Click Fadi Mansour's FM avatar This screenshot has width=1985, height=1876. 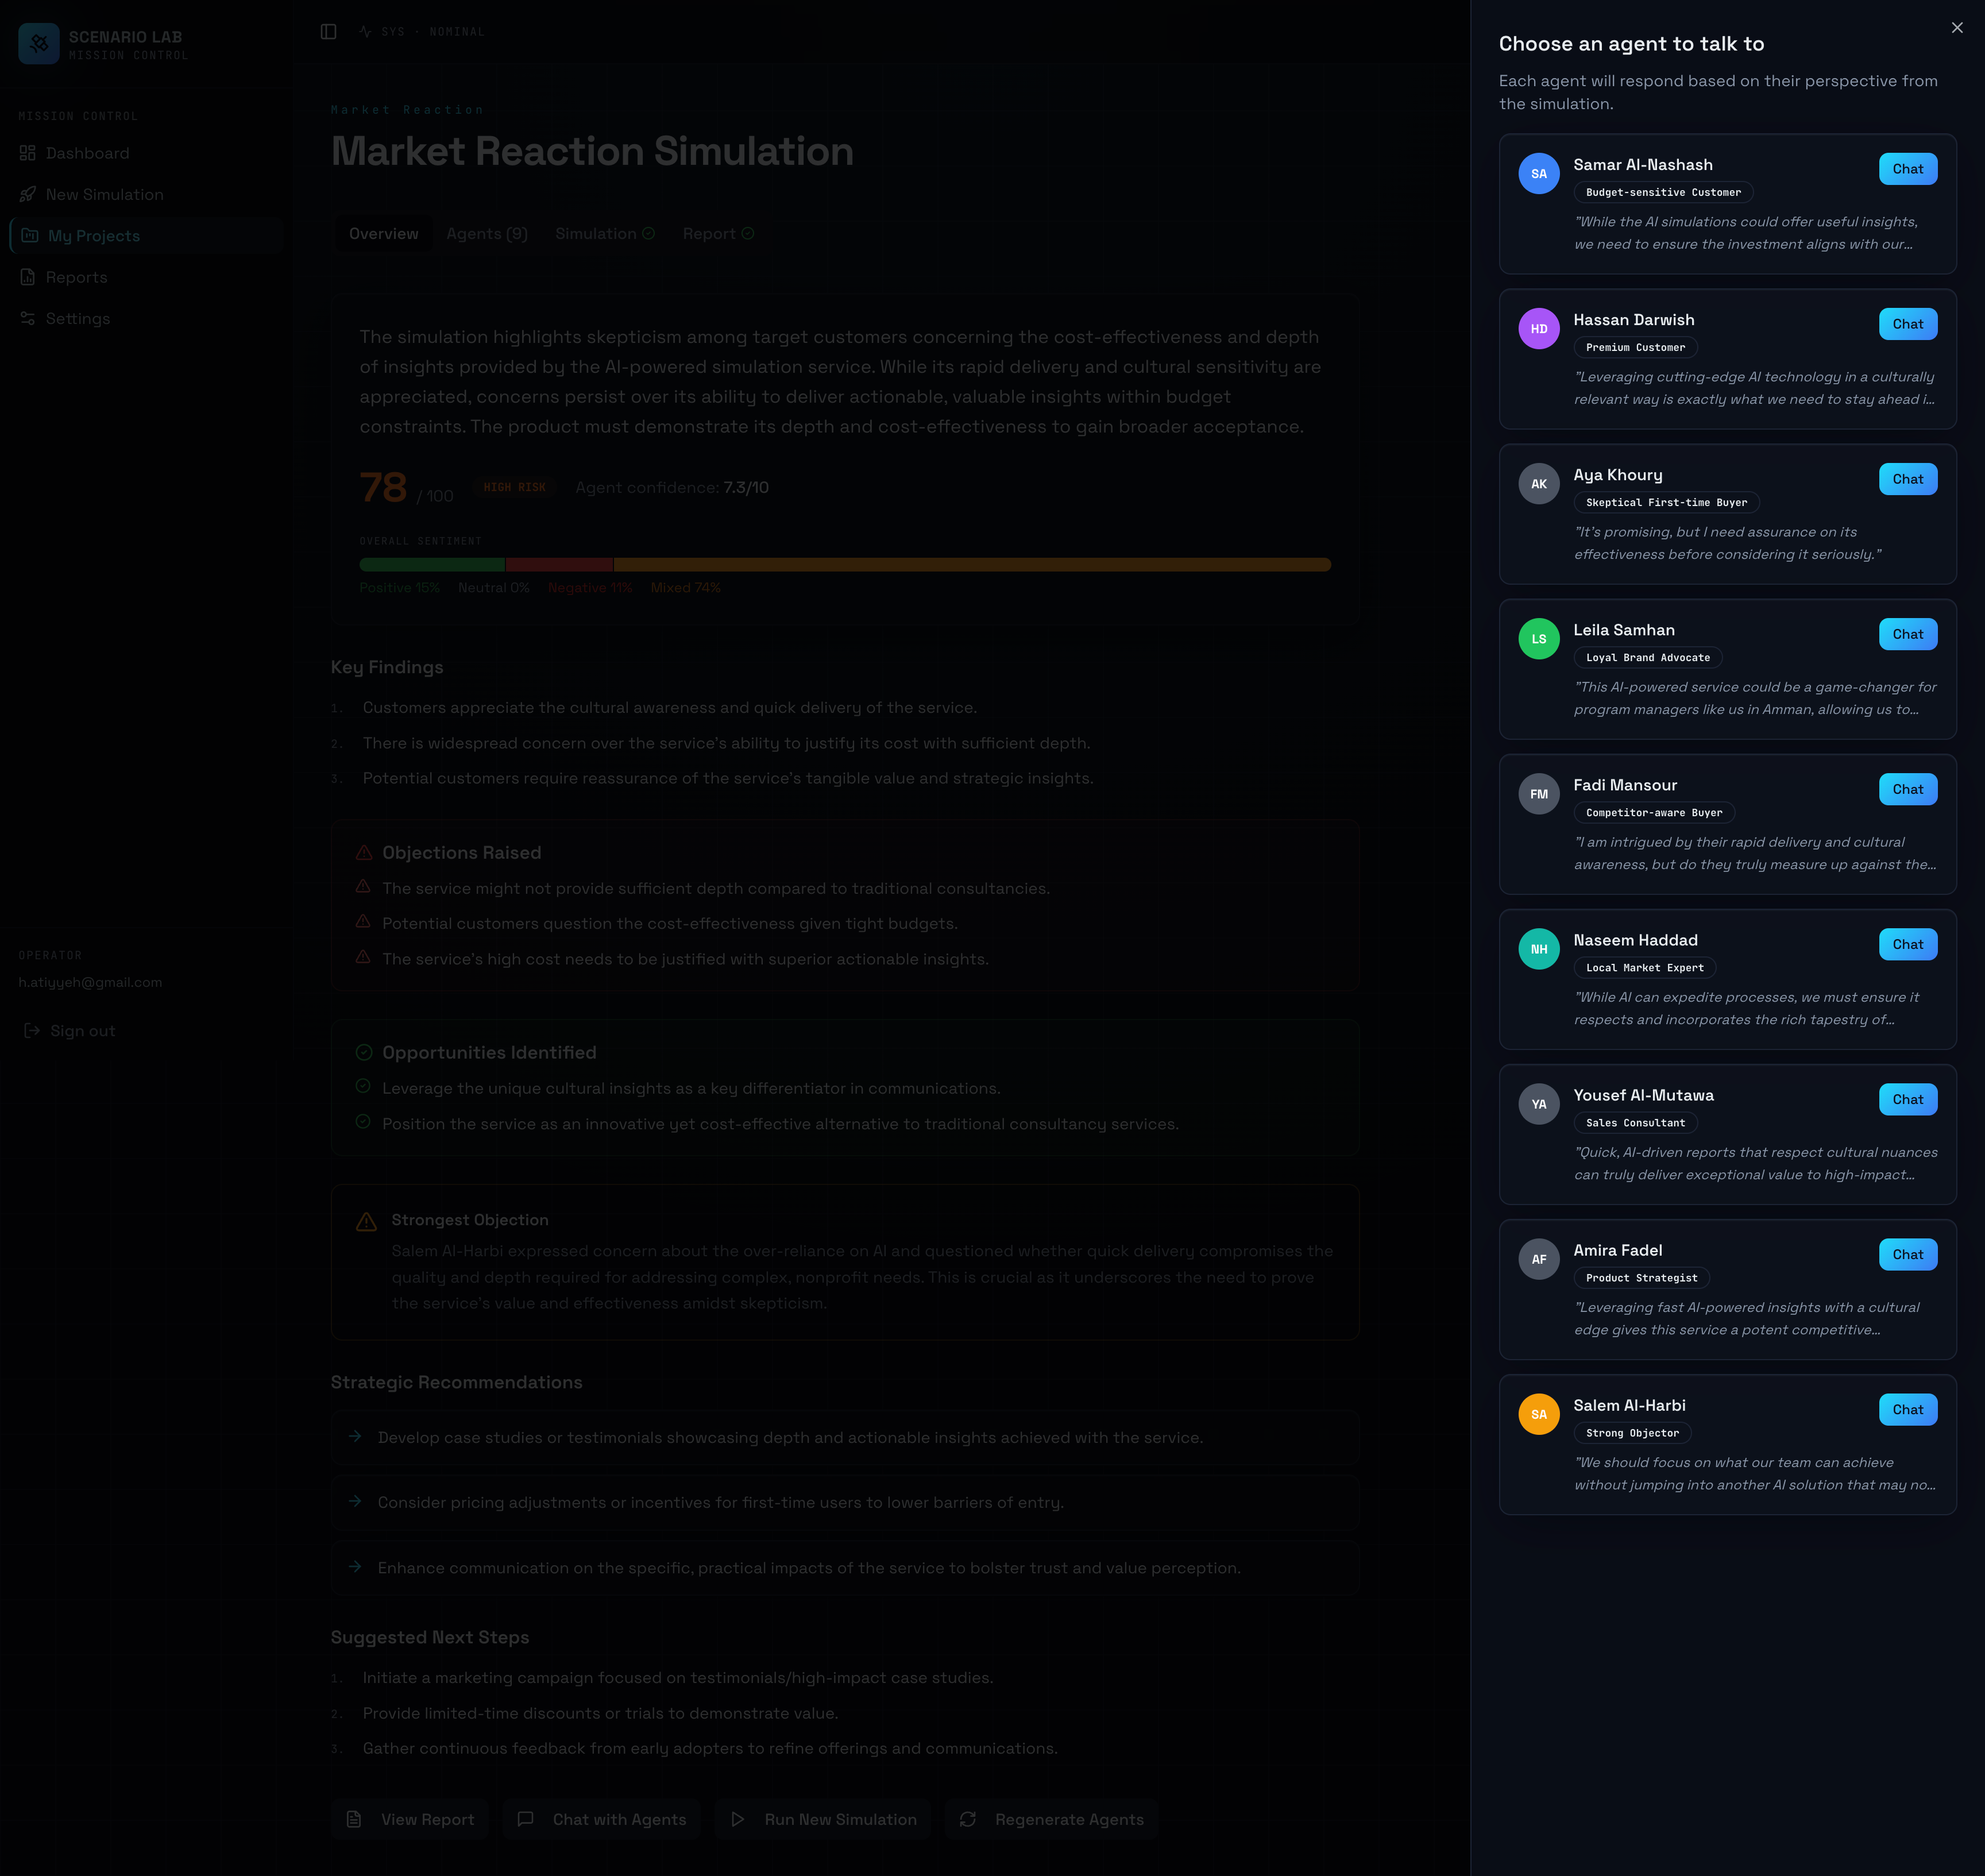point(1539,794)
